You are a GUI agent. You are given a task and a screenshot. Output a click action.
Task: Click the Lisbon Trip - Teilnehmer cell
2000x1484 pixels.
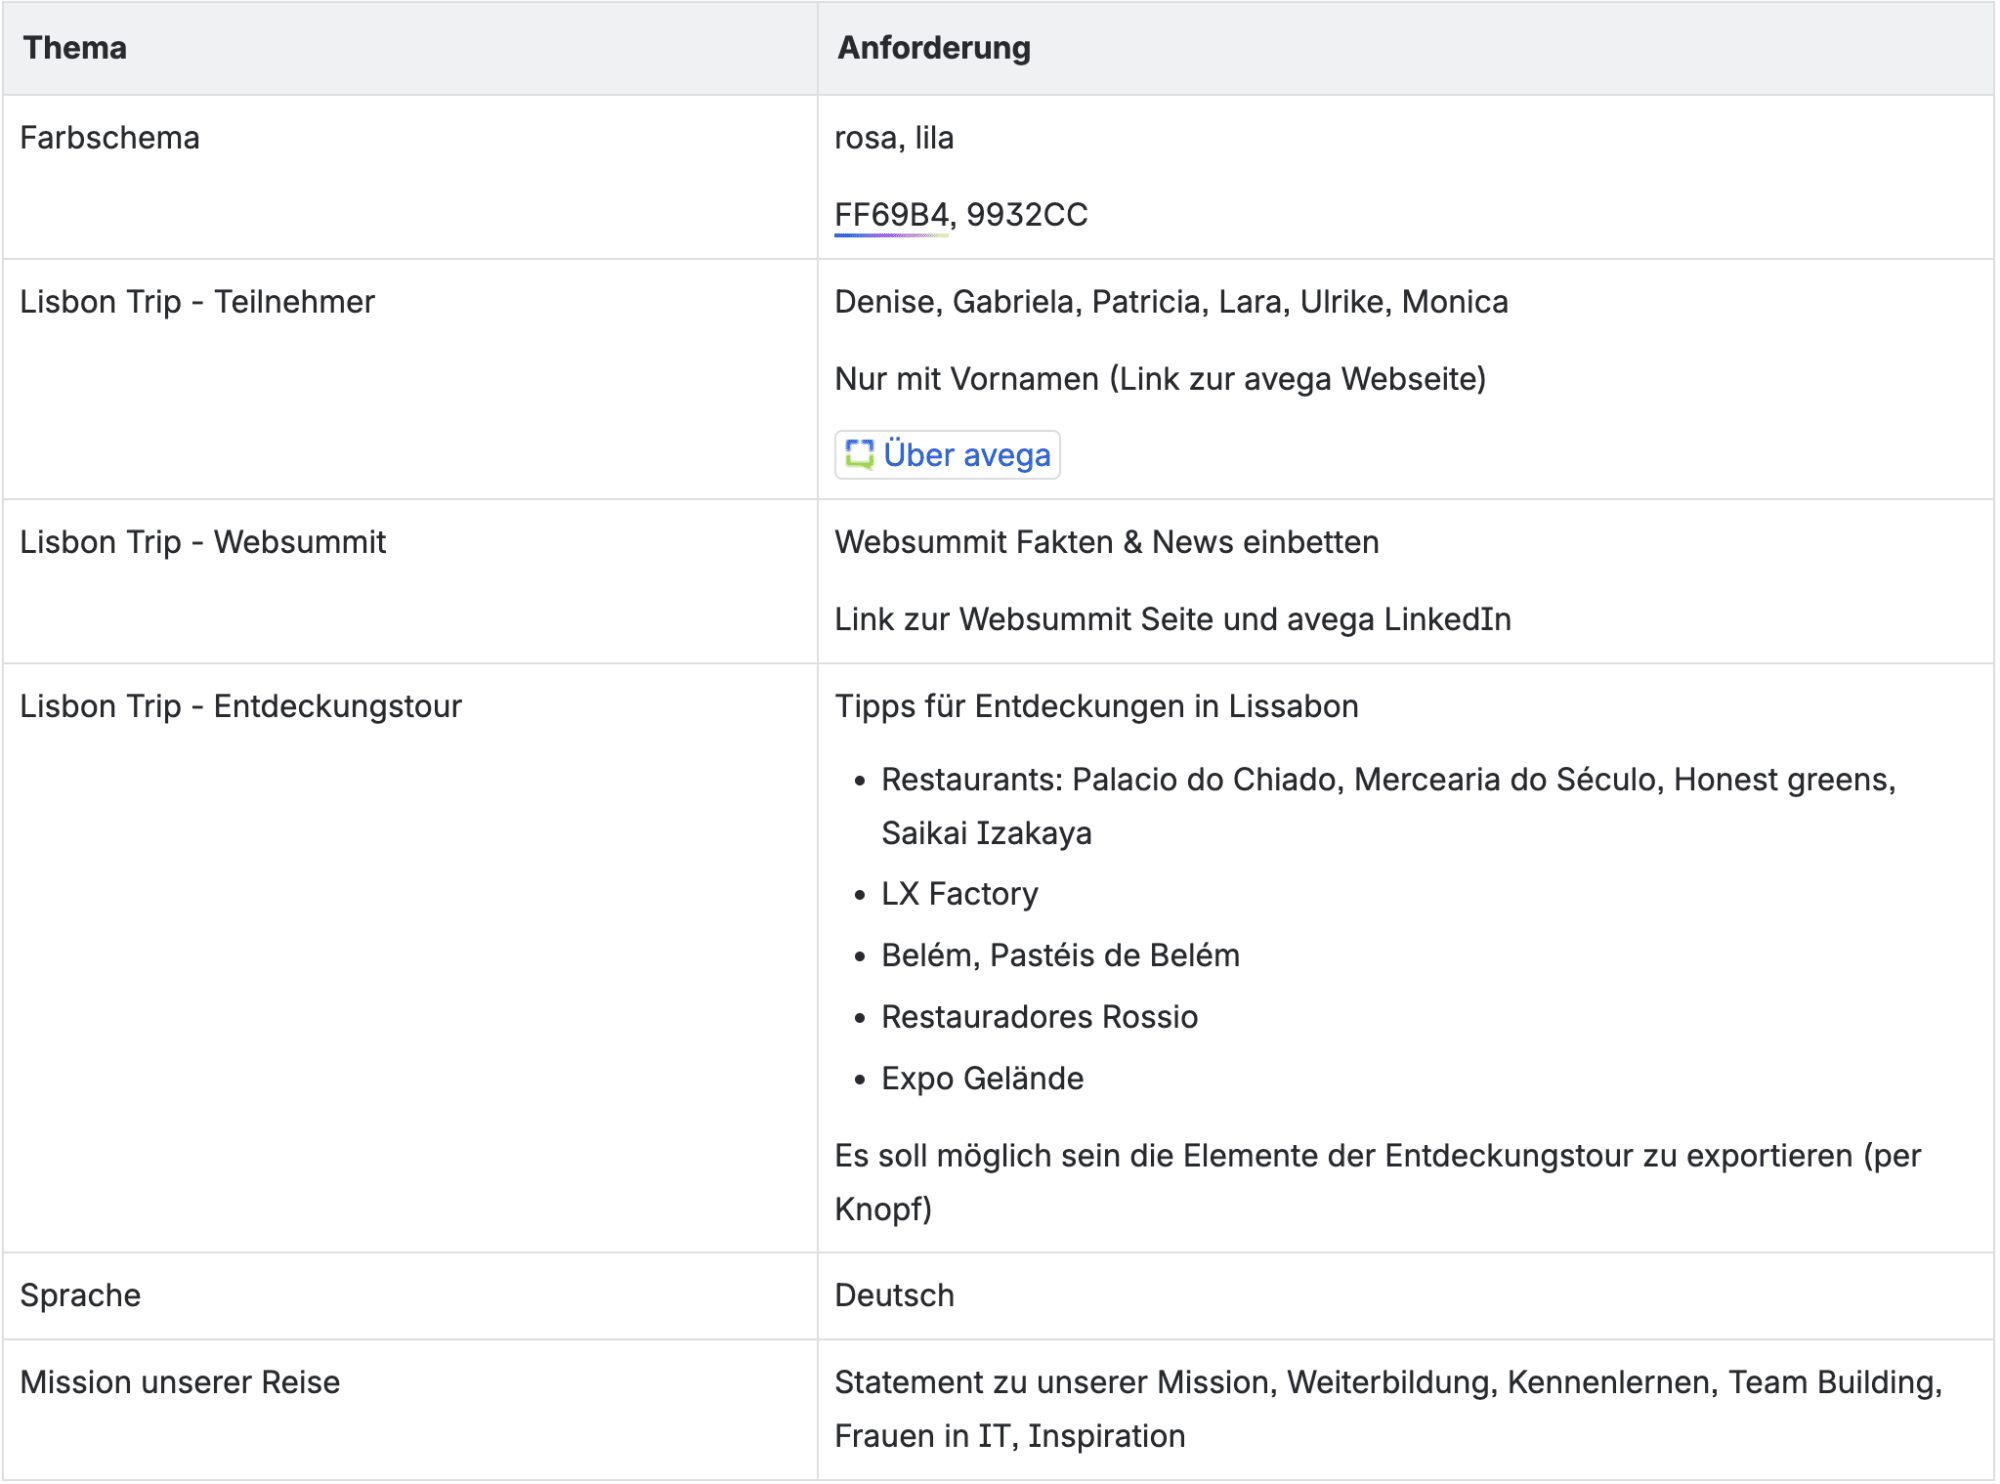197,302
